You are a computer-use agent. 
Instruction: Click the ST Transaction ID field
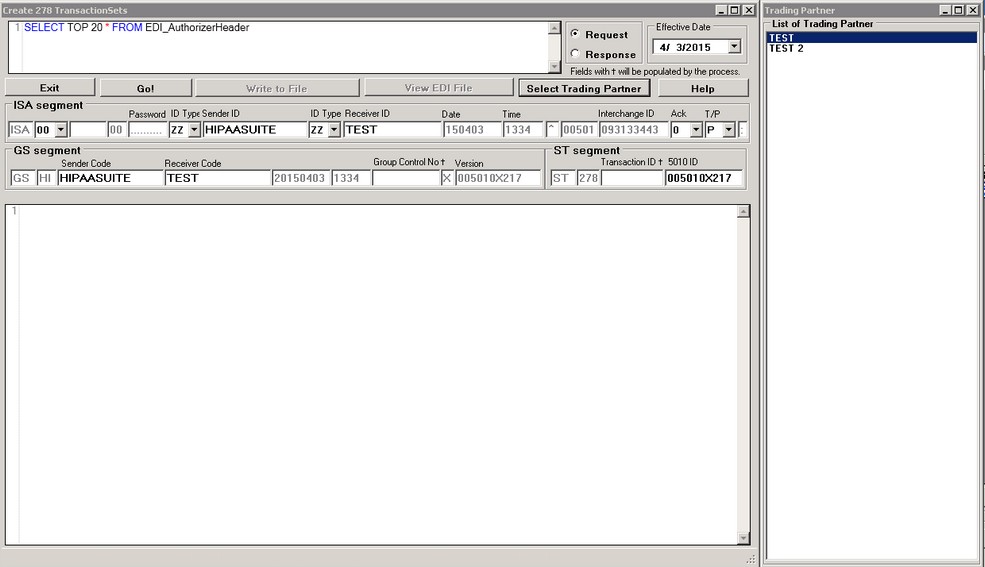click(632, 178)
